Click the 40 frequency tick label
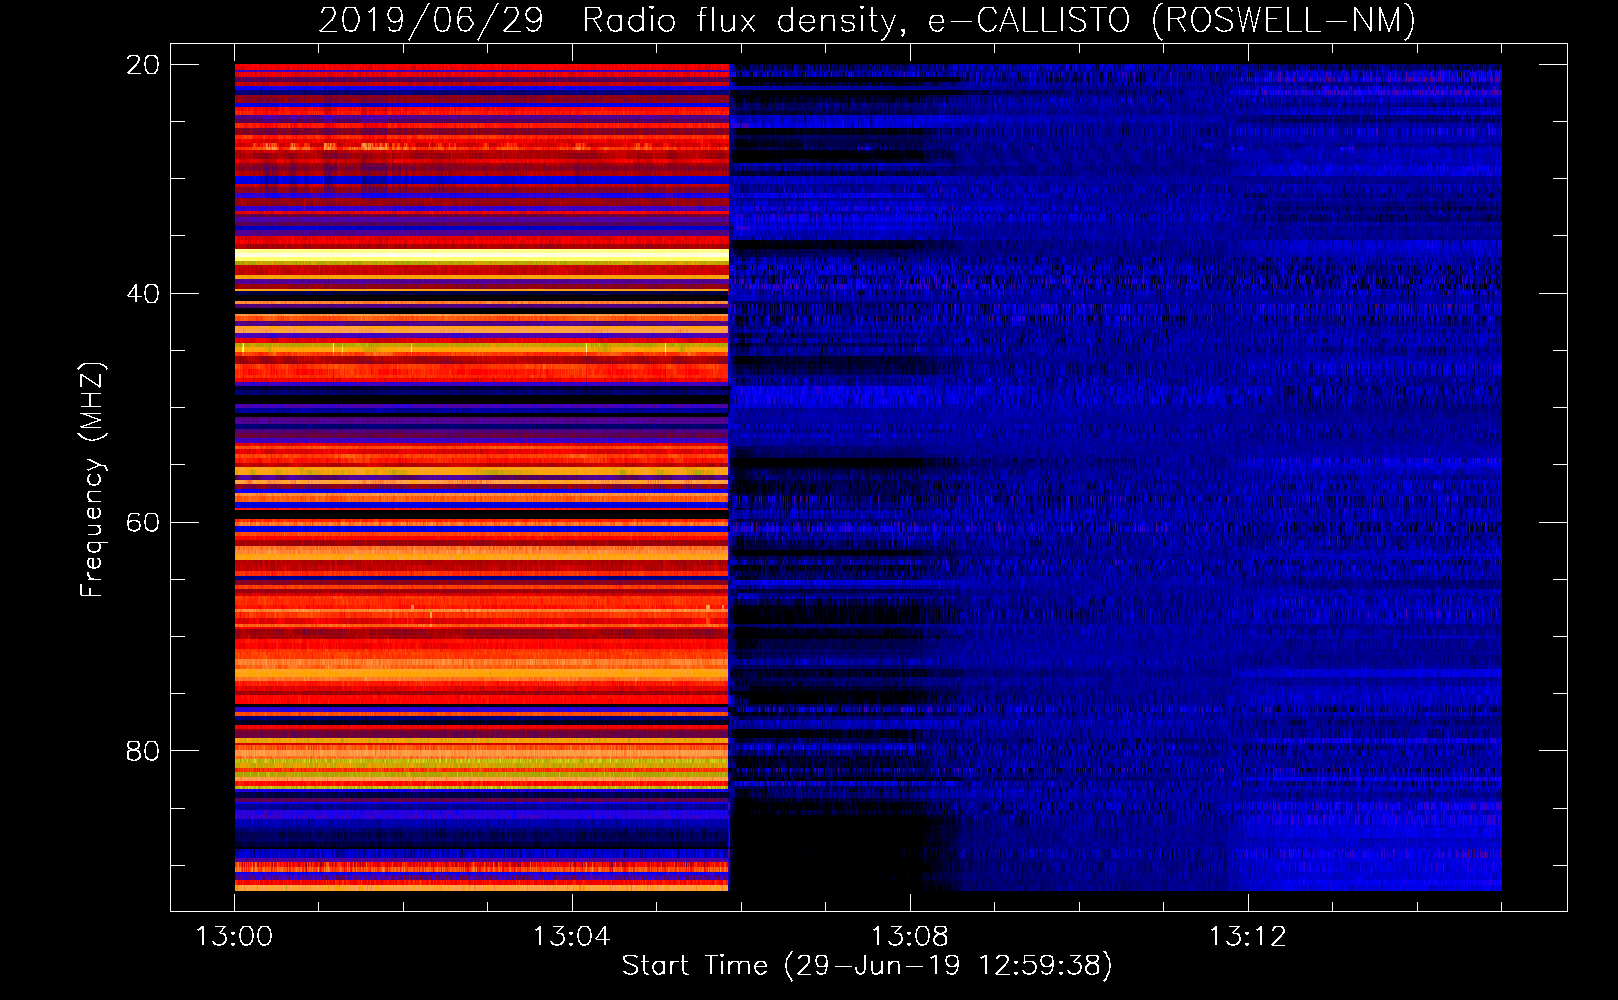Viewport: 1618px width, 1000px height. pyautogui.click(x=143, y=294)
